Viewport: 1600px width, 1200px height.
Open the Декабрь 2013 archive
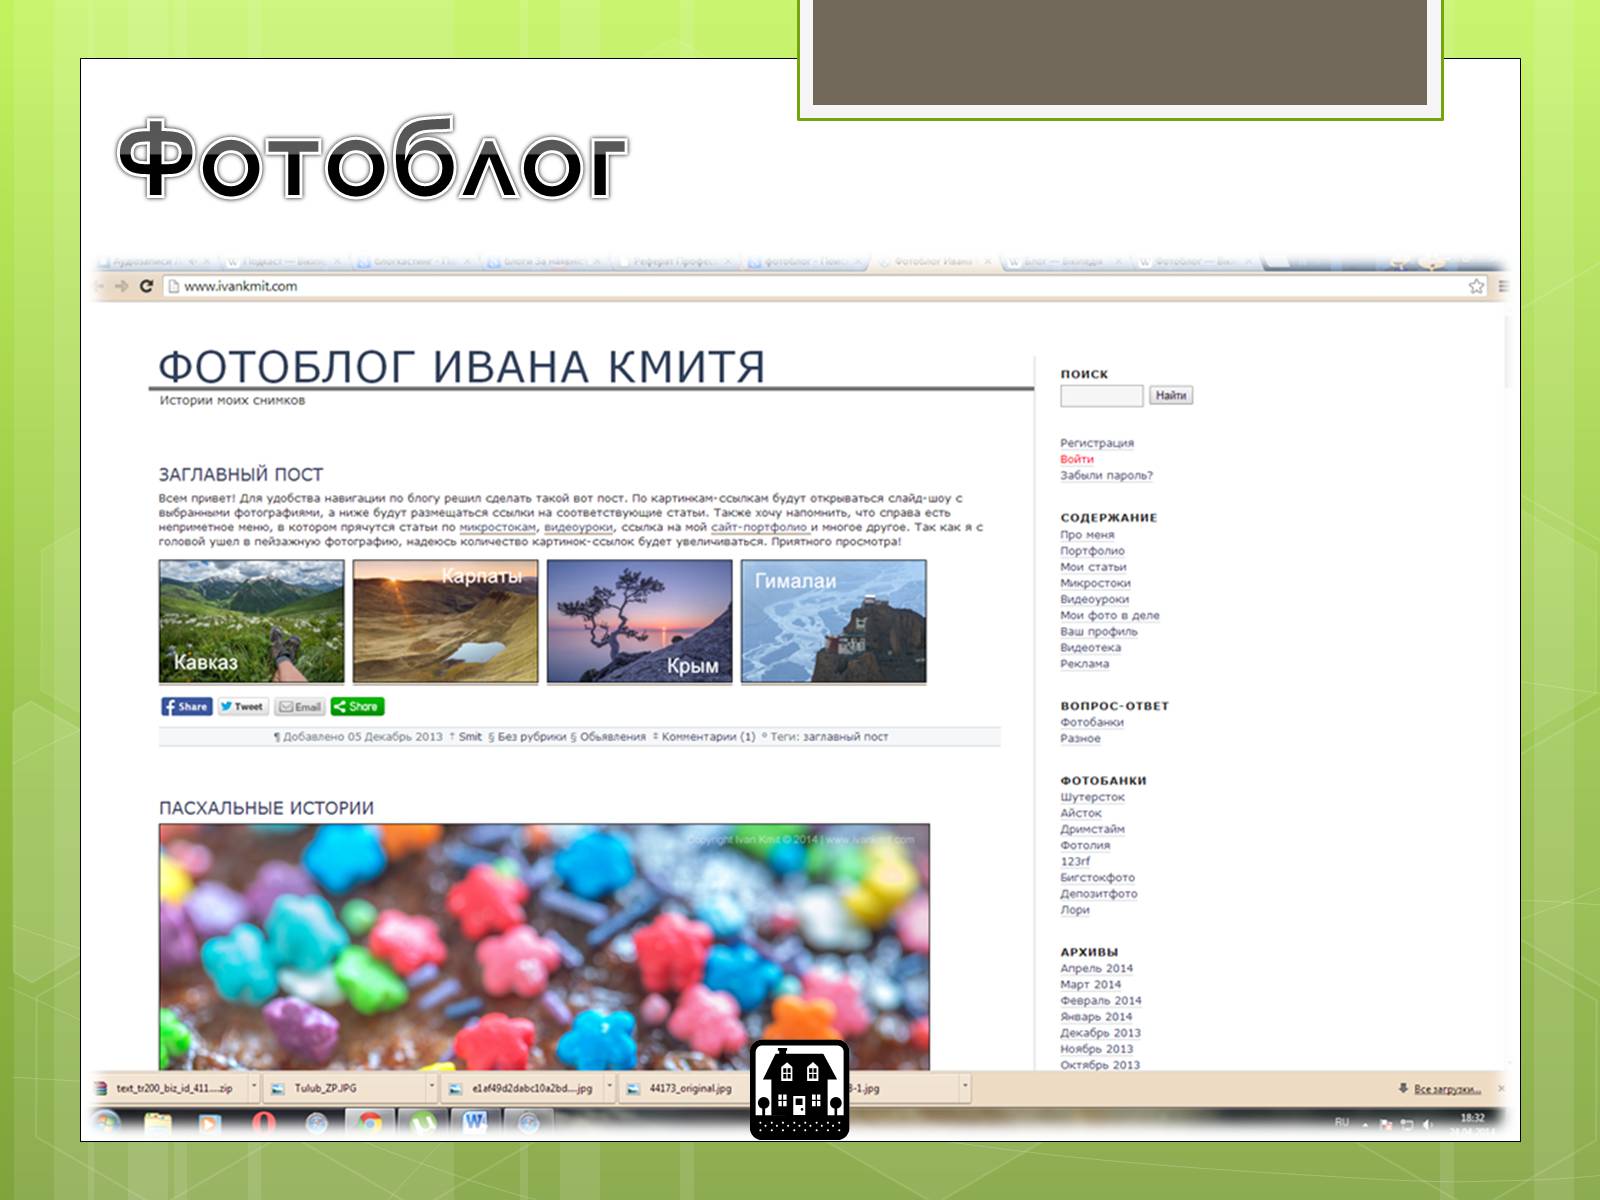1100,1032
